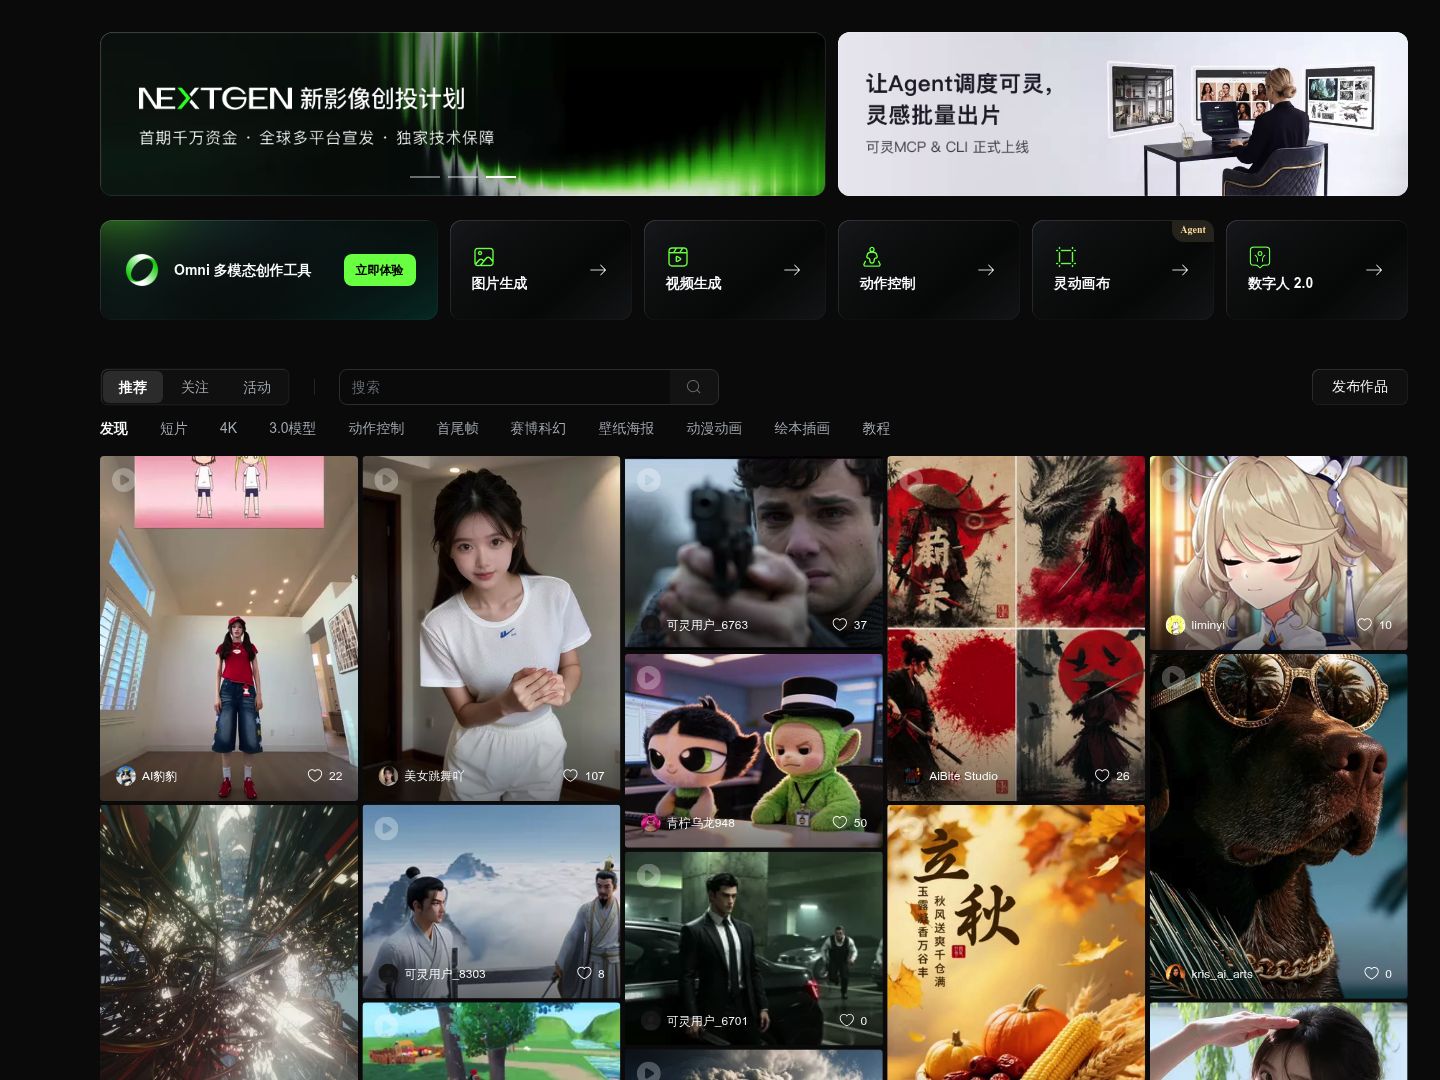Viewport: 1440px width, 1080px height.
Task: Select the 短片 category filter
Action: pos(174,428)
